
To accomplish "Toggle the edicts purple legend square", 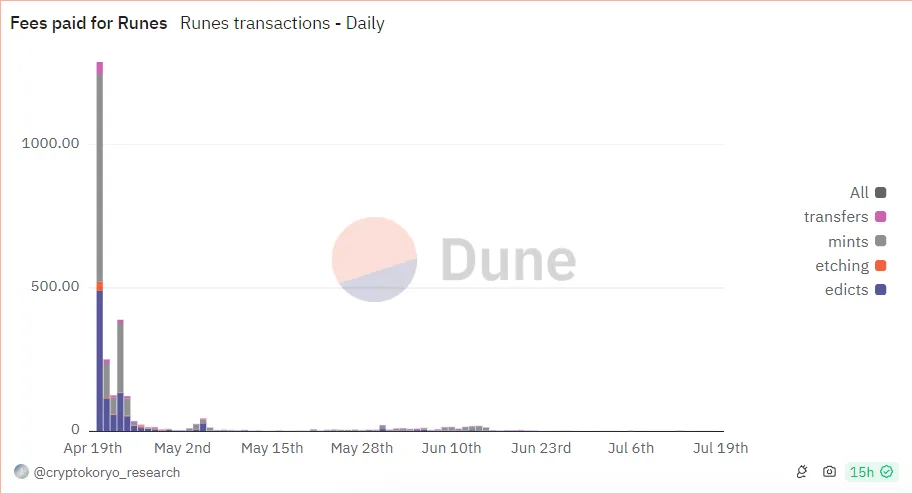I will (x=881, y=290).
